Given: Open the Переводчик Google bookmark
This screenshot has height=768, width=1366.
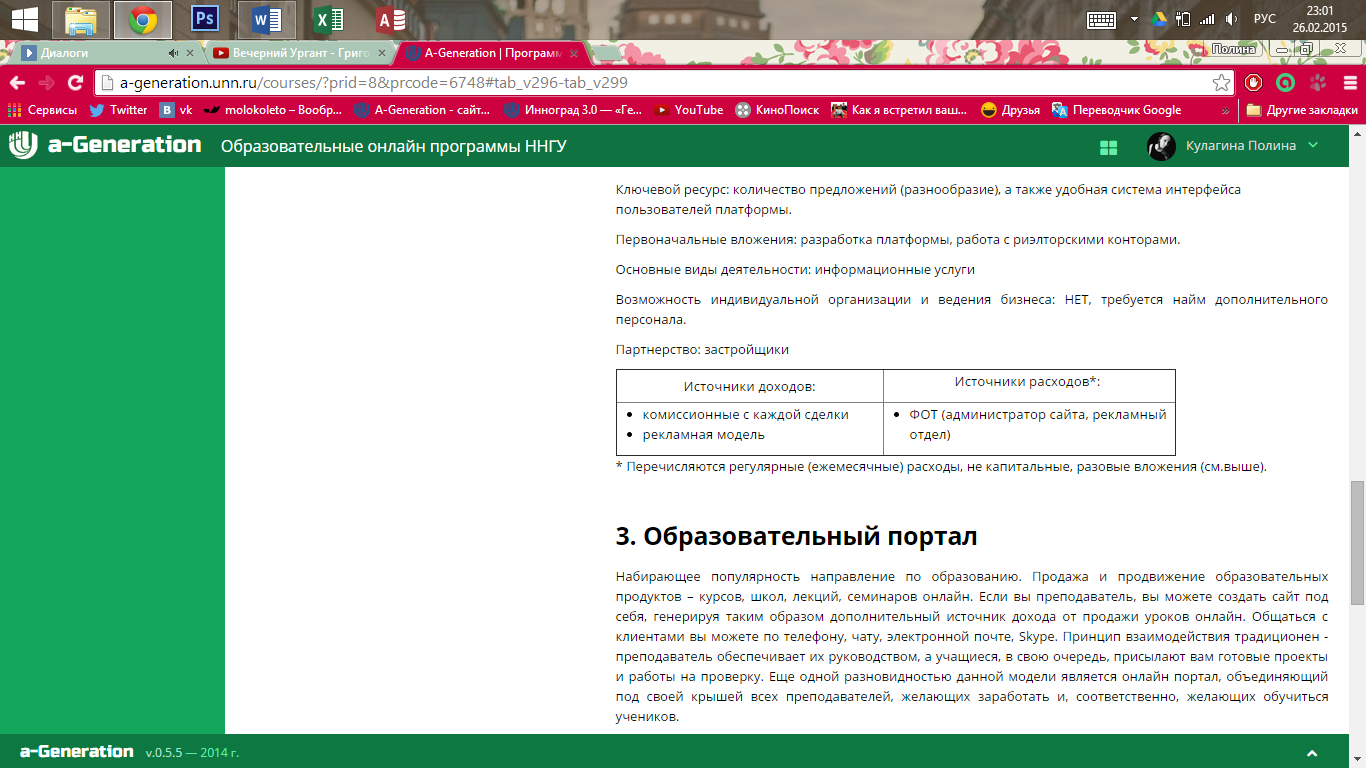Looking at the screenshot, I should pos(1116,110).
